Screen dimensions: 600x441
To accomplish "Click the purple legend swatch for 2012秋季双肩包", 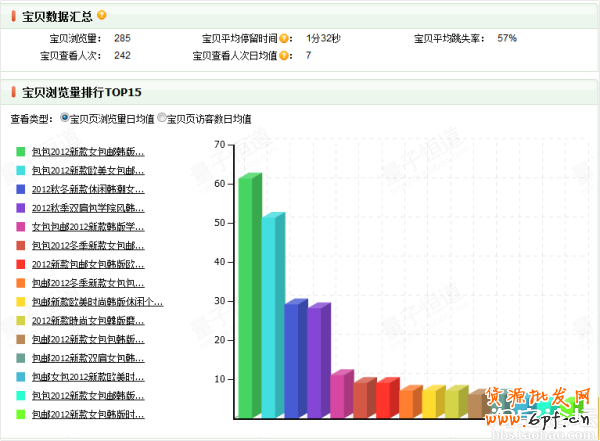I will (x=21, y=208).
